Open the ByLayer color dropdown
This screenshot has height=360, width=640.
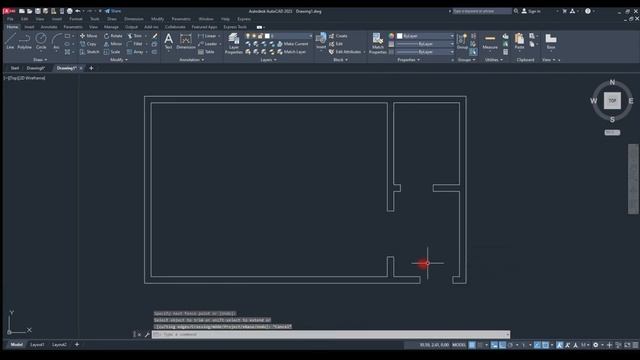click(425, 36)
